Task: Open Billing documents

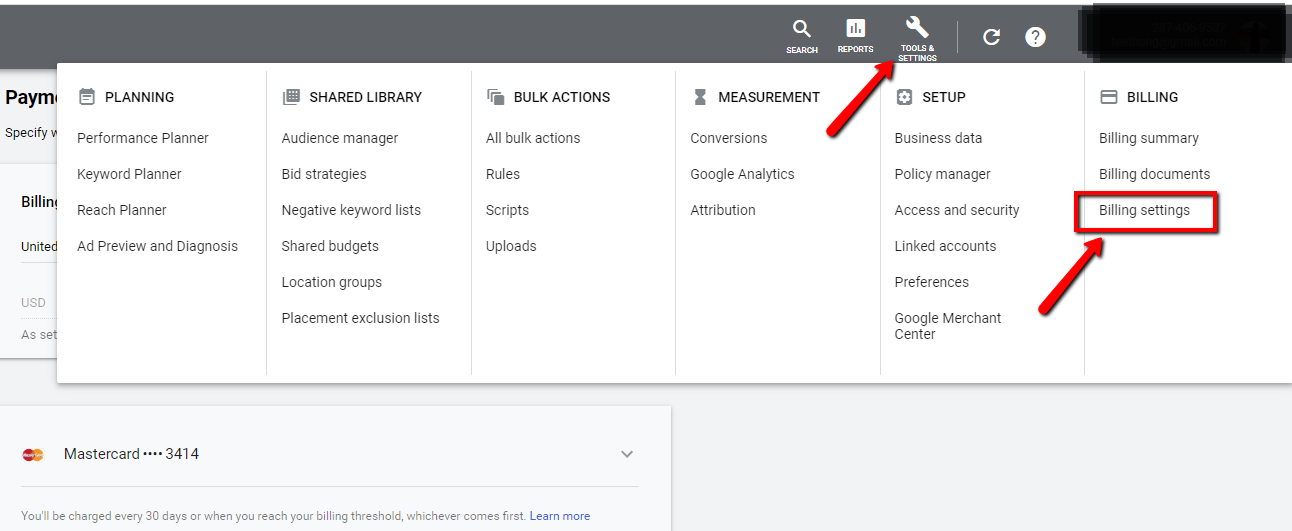Action: 1154,174
